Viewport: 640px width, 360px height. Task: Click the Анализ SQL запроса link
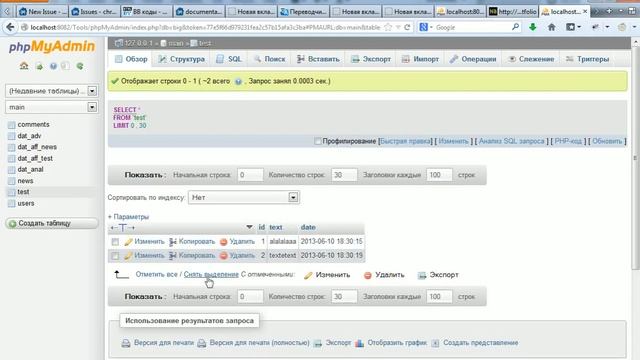(x=511, y=141)
